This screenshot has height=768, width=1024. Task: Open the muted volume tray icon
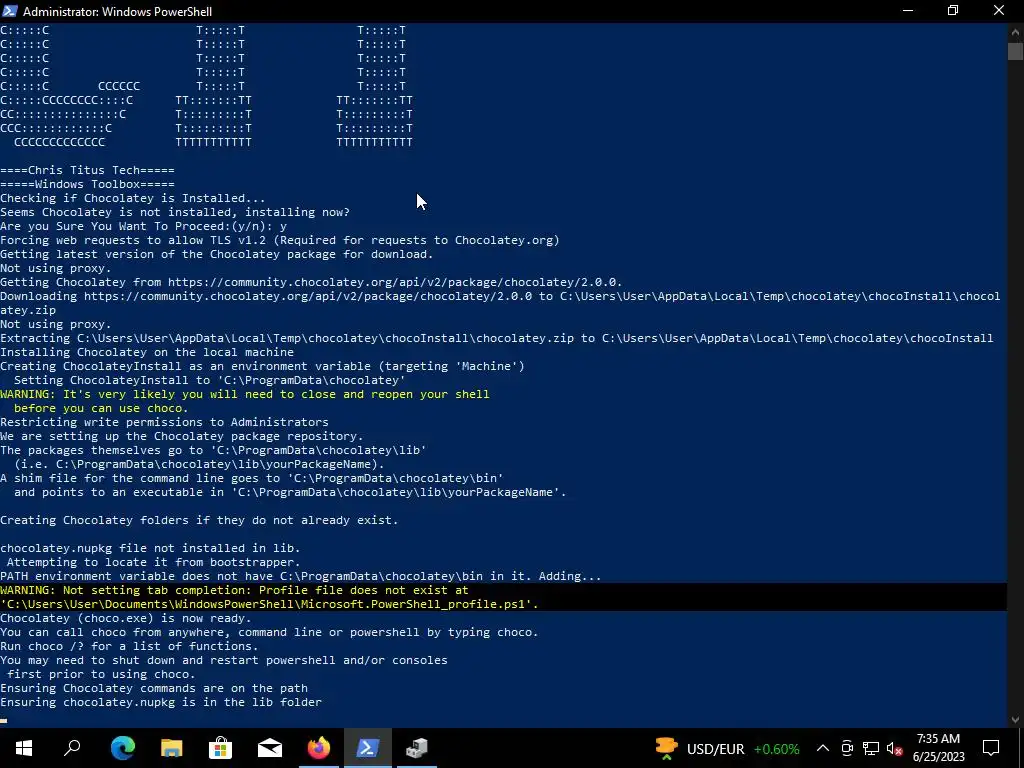895,748
